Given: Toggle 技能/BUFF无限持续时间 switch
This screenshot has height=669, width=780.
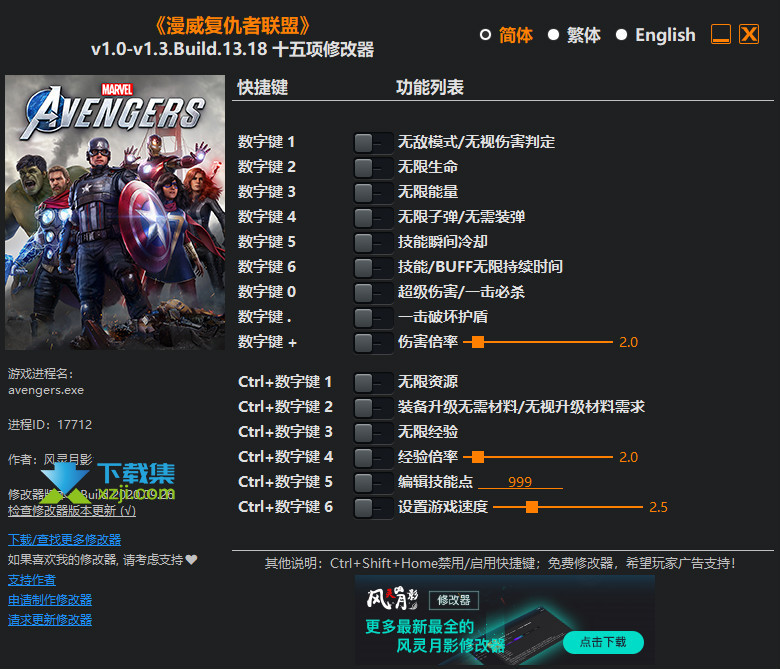Looking at the screenshot, I should pos(373,268).
